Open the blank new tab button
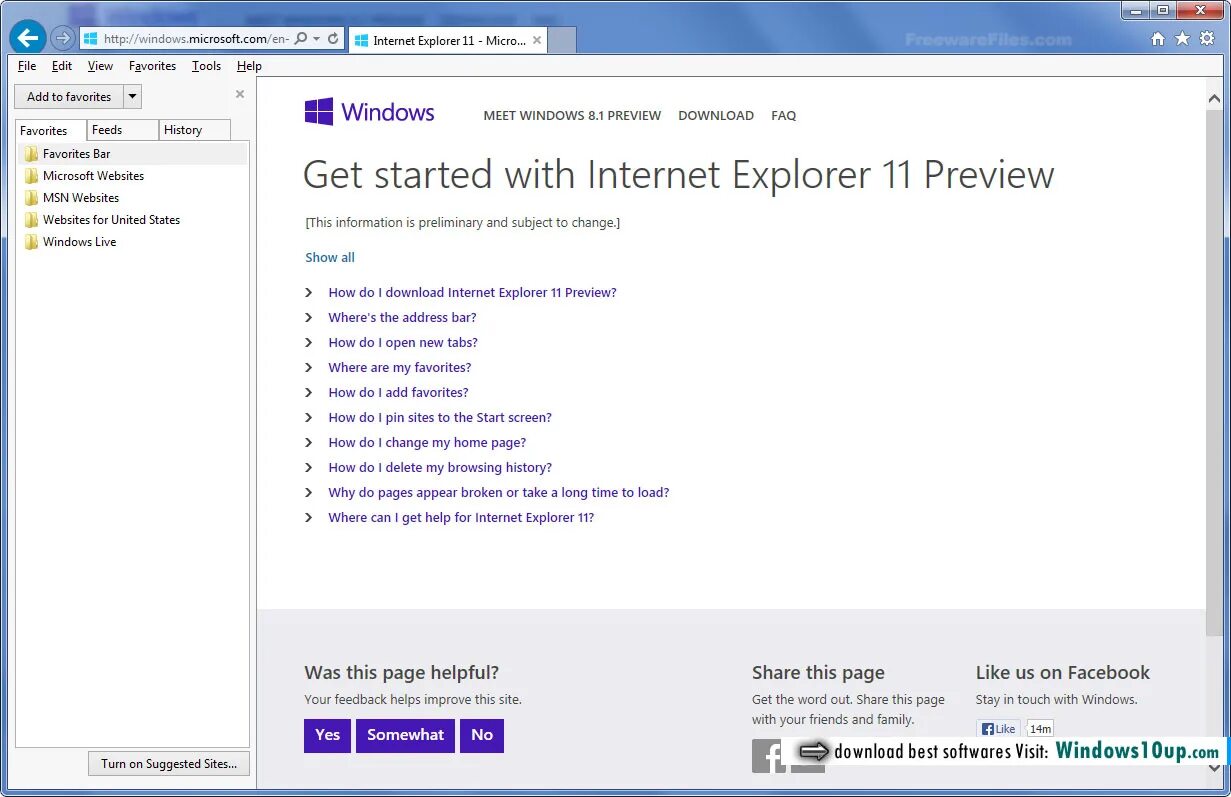The image size is (1231, 797). coord(562,41)
